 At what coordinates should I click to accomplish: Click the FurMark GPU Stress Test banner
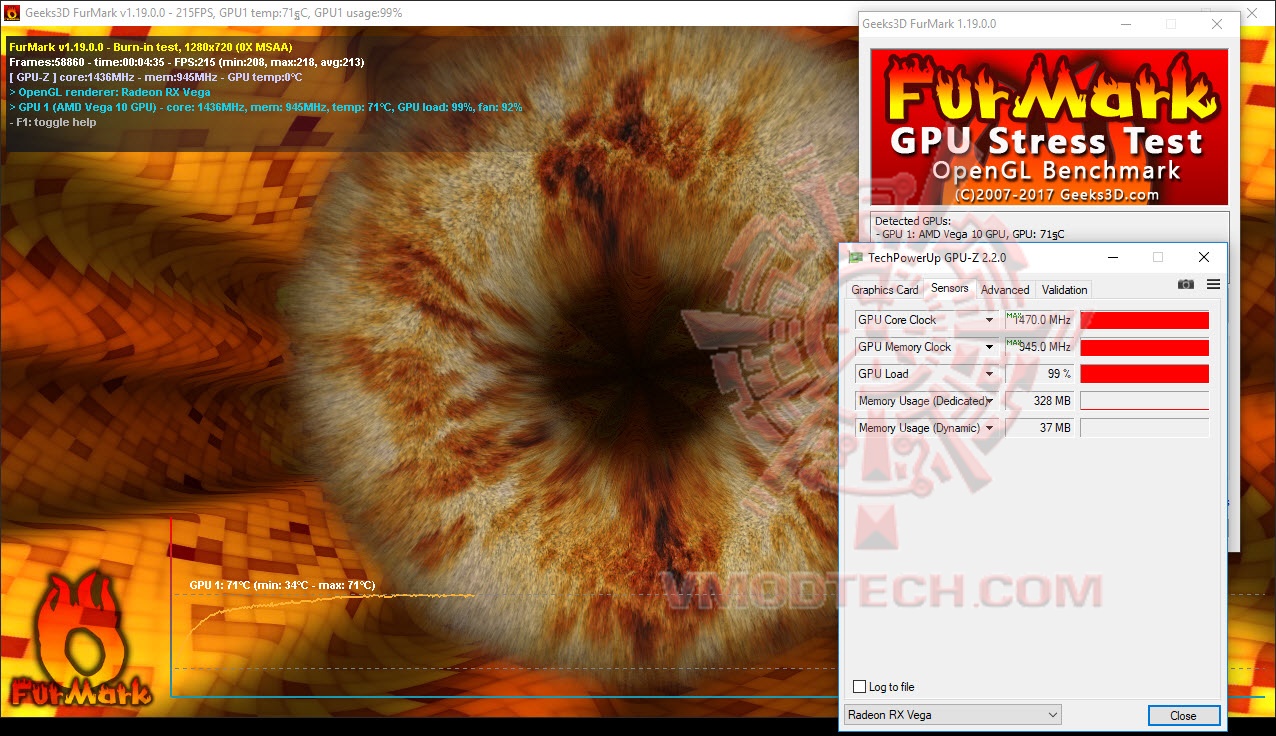1049,126
